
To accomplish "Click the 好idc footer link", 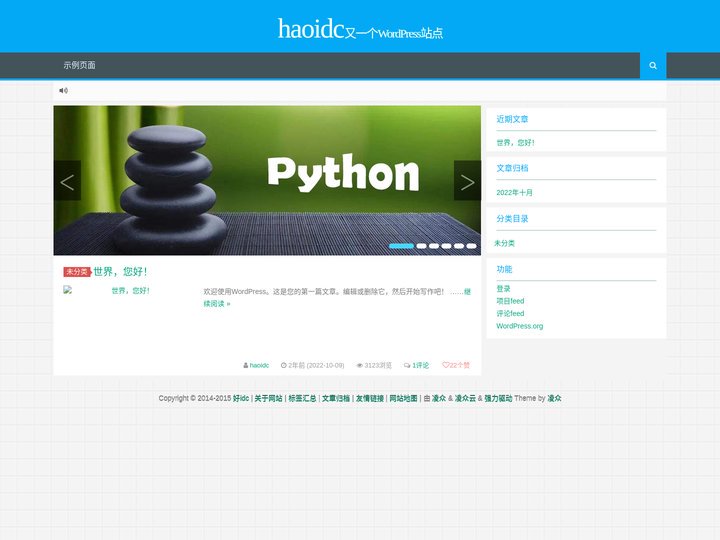I will coord(241,398).
